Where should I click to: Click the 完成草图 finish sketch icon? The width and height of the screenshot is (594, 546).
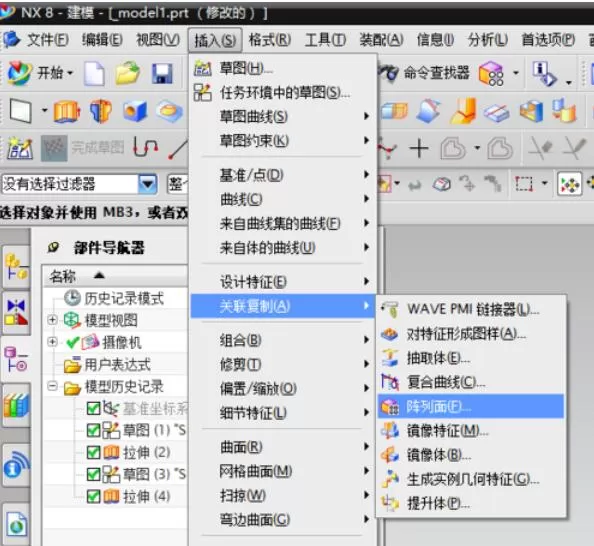(54, 148)
